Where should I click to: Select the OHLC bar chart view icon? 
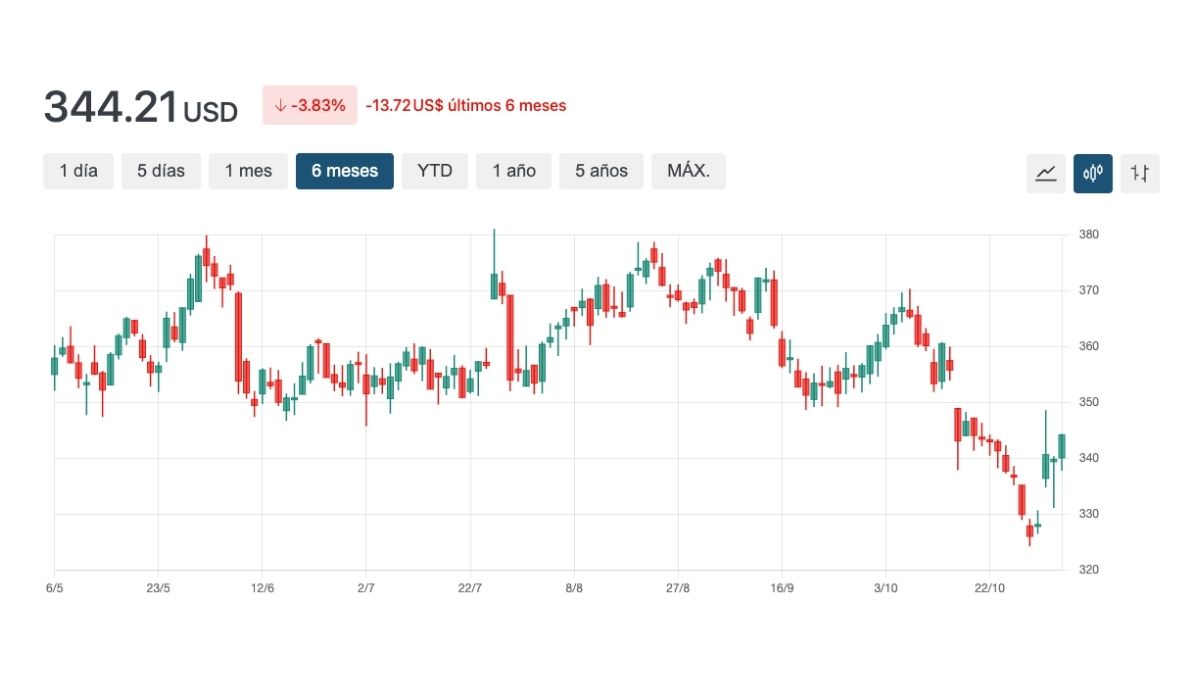click(x=1139, y=171)
